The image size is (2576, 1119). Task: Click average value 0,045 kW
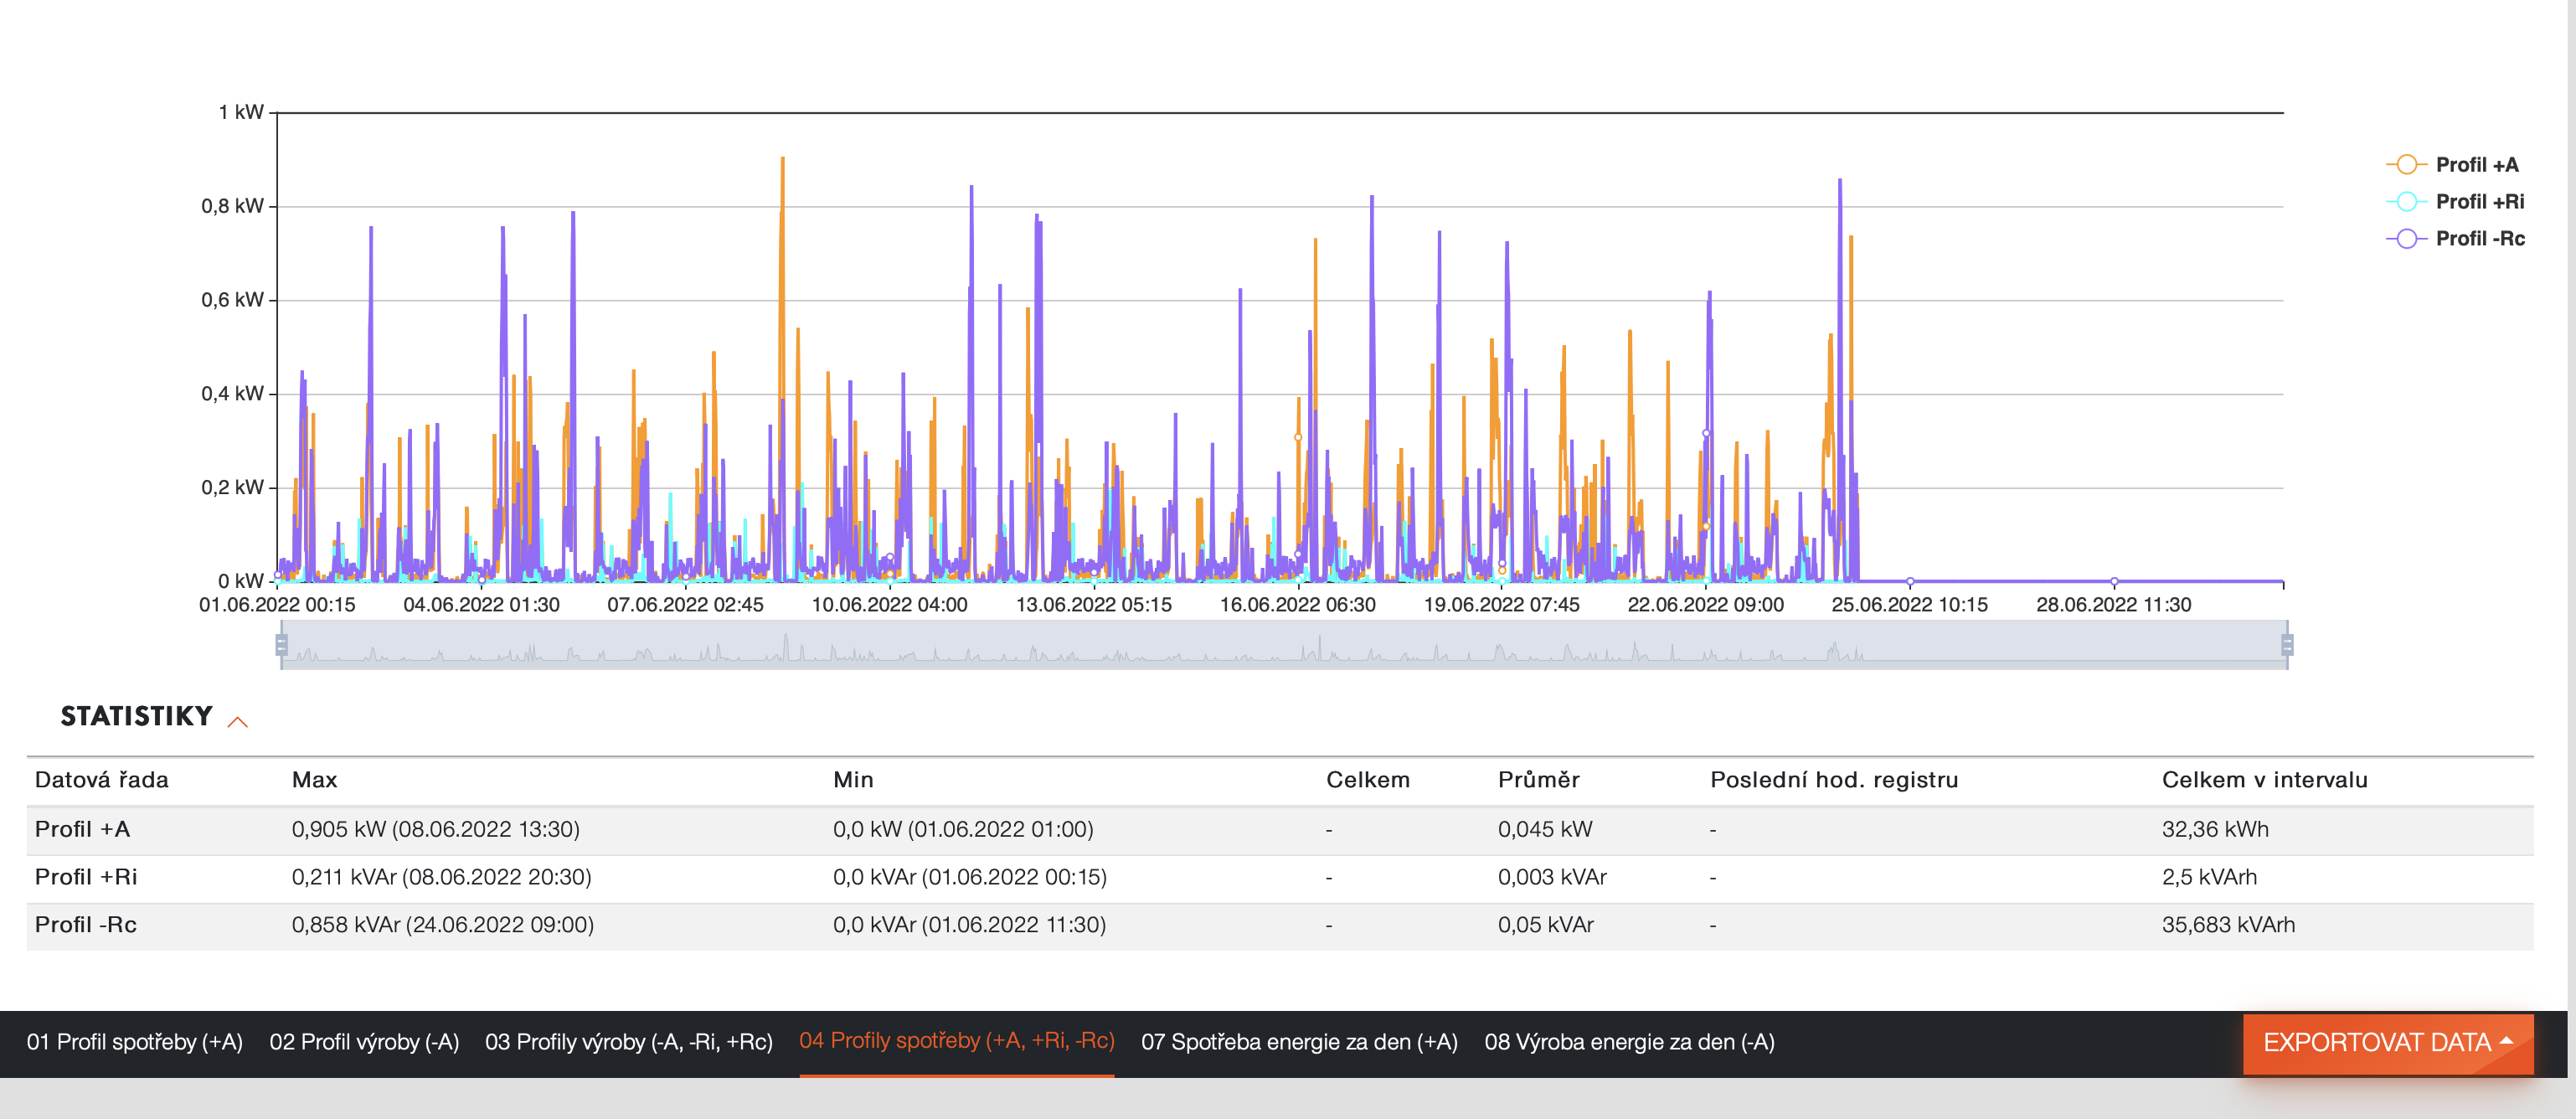tap(1545, 830)
